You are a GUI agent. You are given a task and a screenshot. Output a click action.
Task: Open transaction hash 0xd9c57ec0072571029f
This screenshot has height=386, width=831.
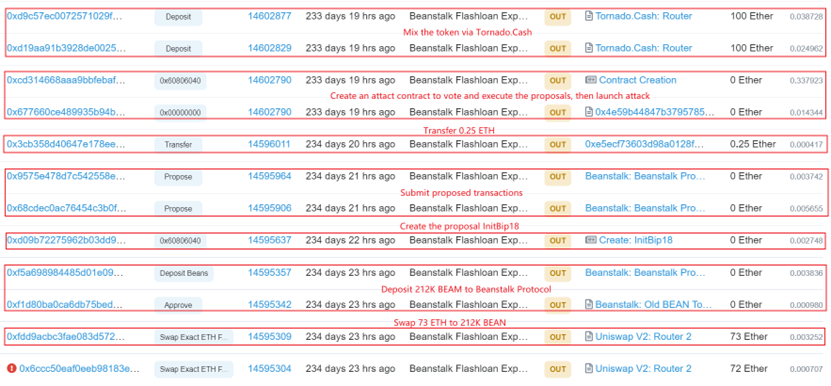click(x=65, y=16)
